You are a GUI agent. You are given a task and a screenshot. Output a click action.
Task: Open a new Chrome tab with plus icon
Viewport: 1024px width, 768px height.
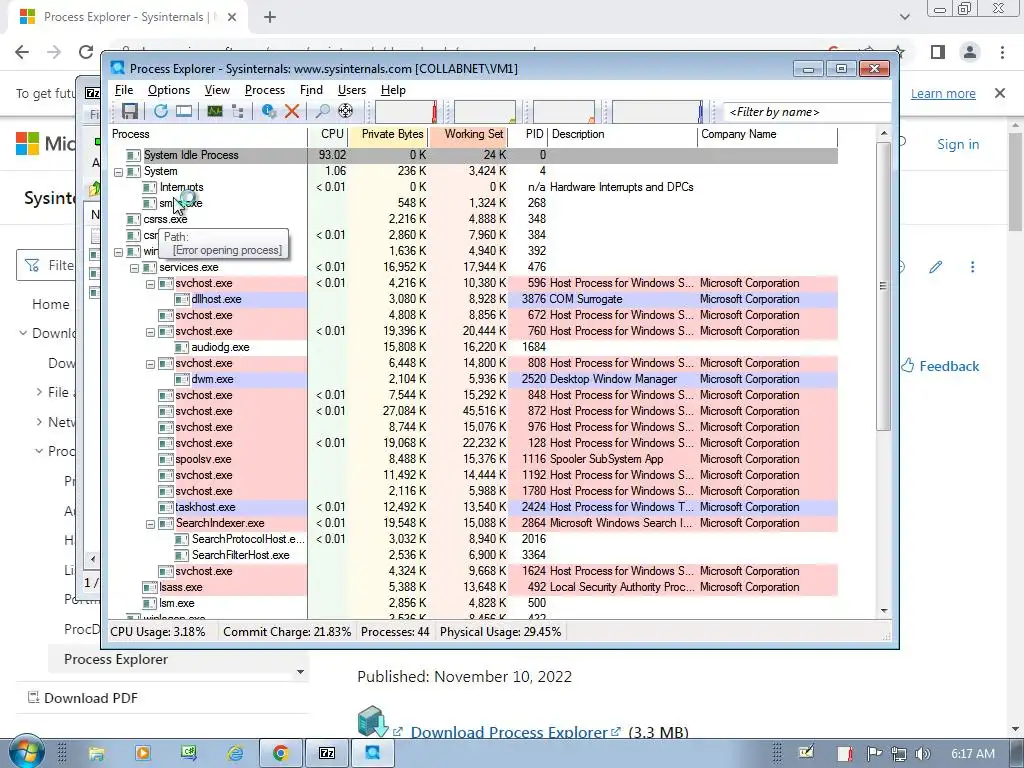coord(270,17)
